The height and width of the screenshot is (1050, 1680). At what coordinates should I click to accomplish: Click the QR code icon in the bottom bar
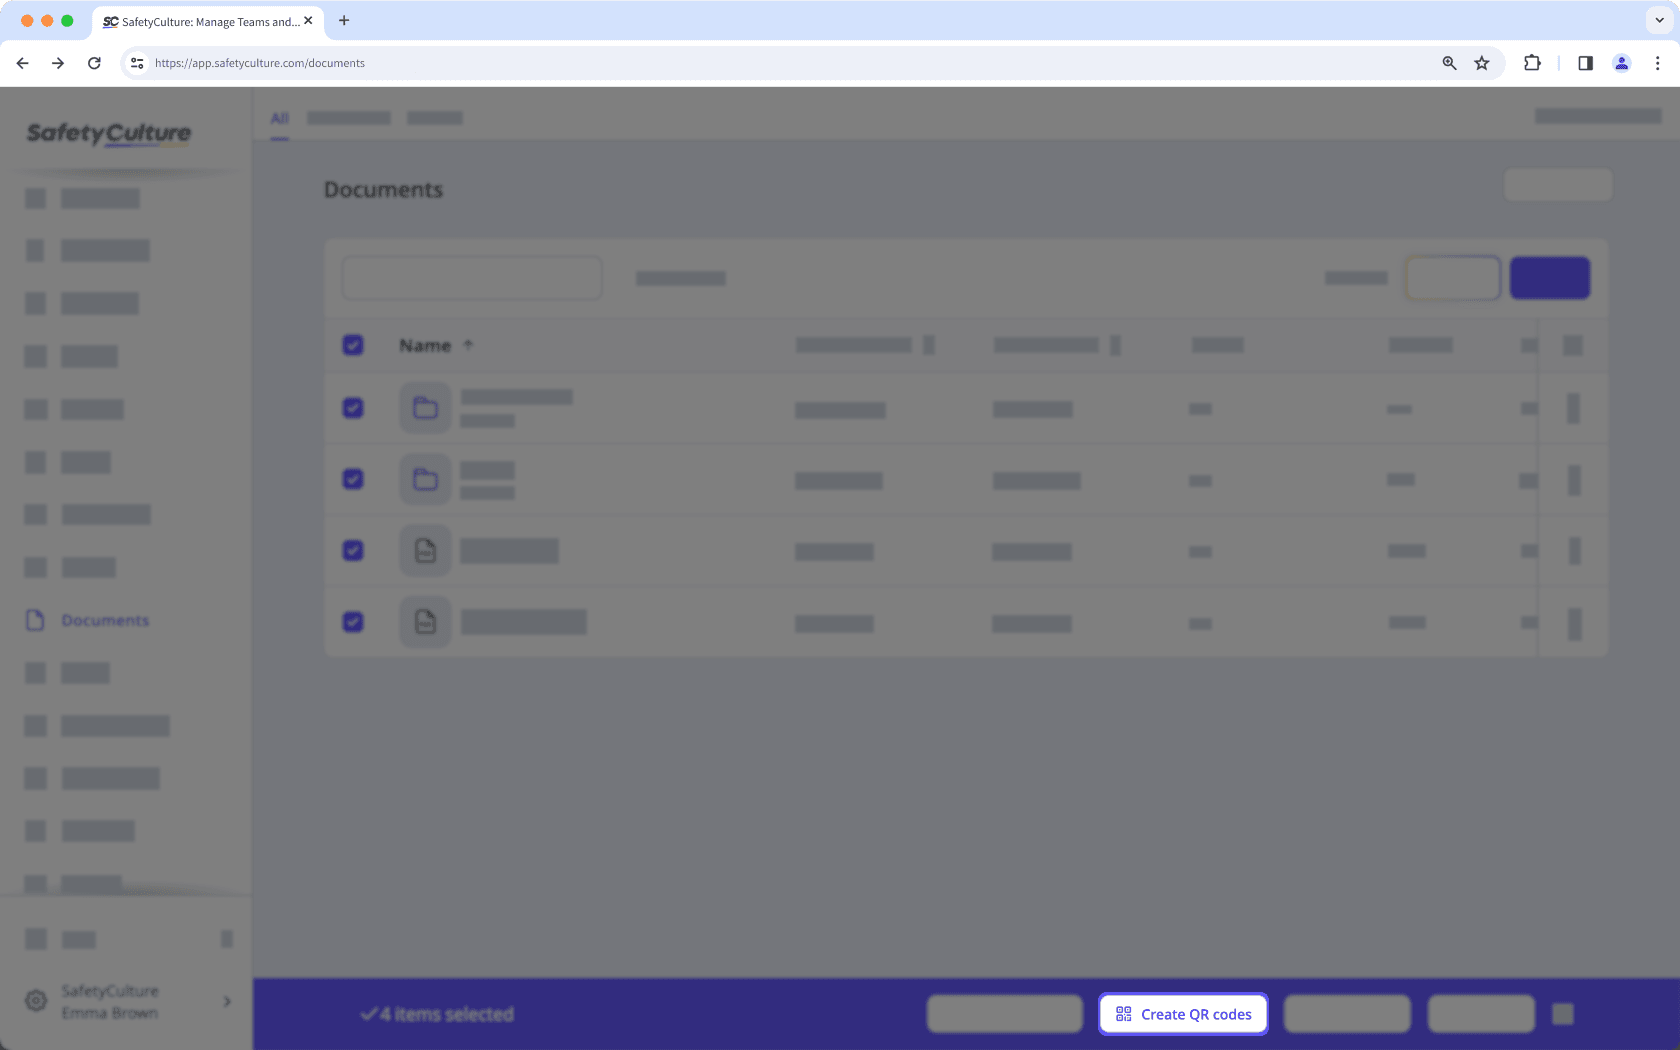click(x=1122, y=1013)
